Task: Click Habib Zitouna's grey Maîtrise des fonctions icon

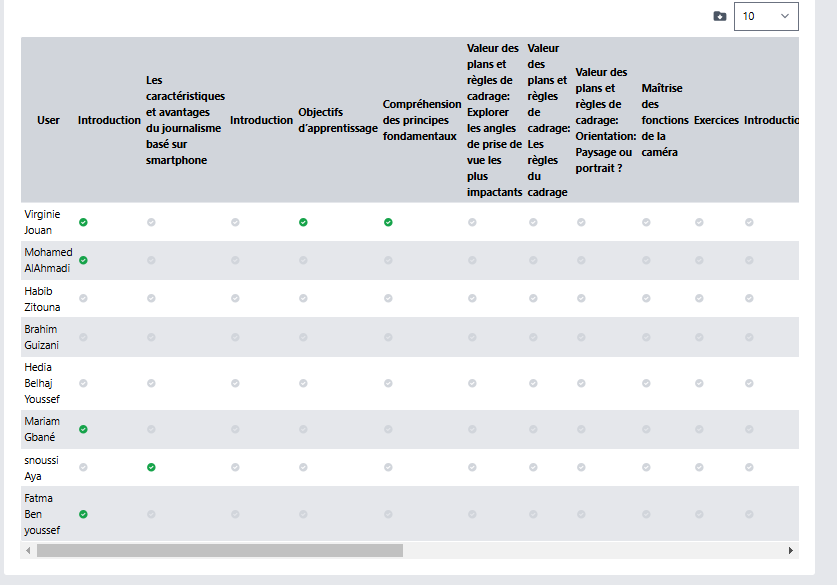Action: pos(646,298)
